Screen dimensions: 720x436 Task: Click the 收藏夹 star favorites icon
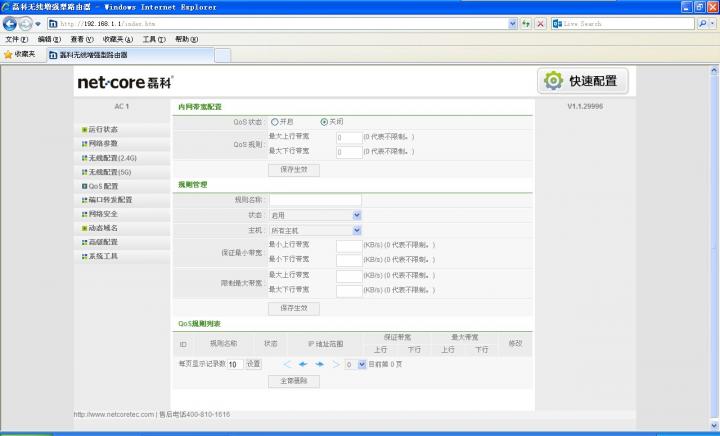(x=8, y=55)
